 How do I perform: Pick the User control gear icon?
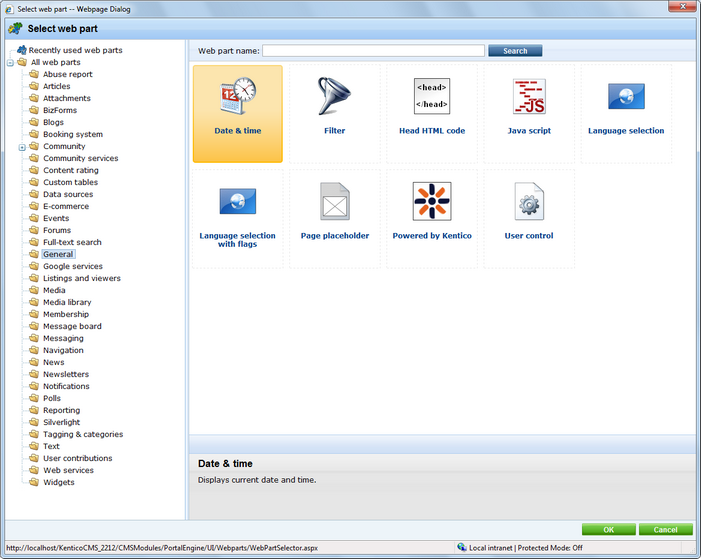pos(529,201)
